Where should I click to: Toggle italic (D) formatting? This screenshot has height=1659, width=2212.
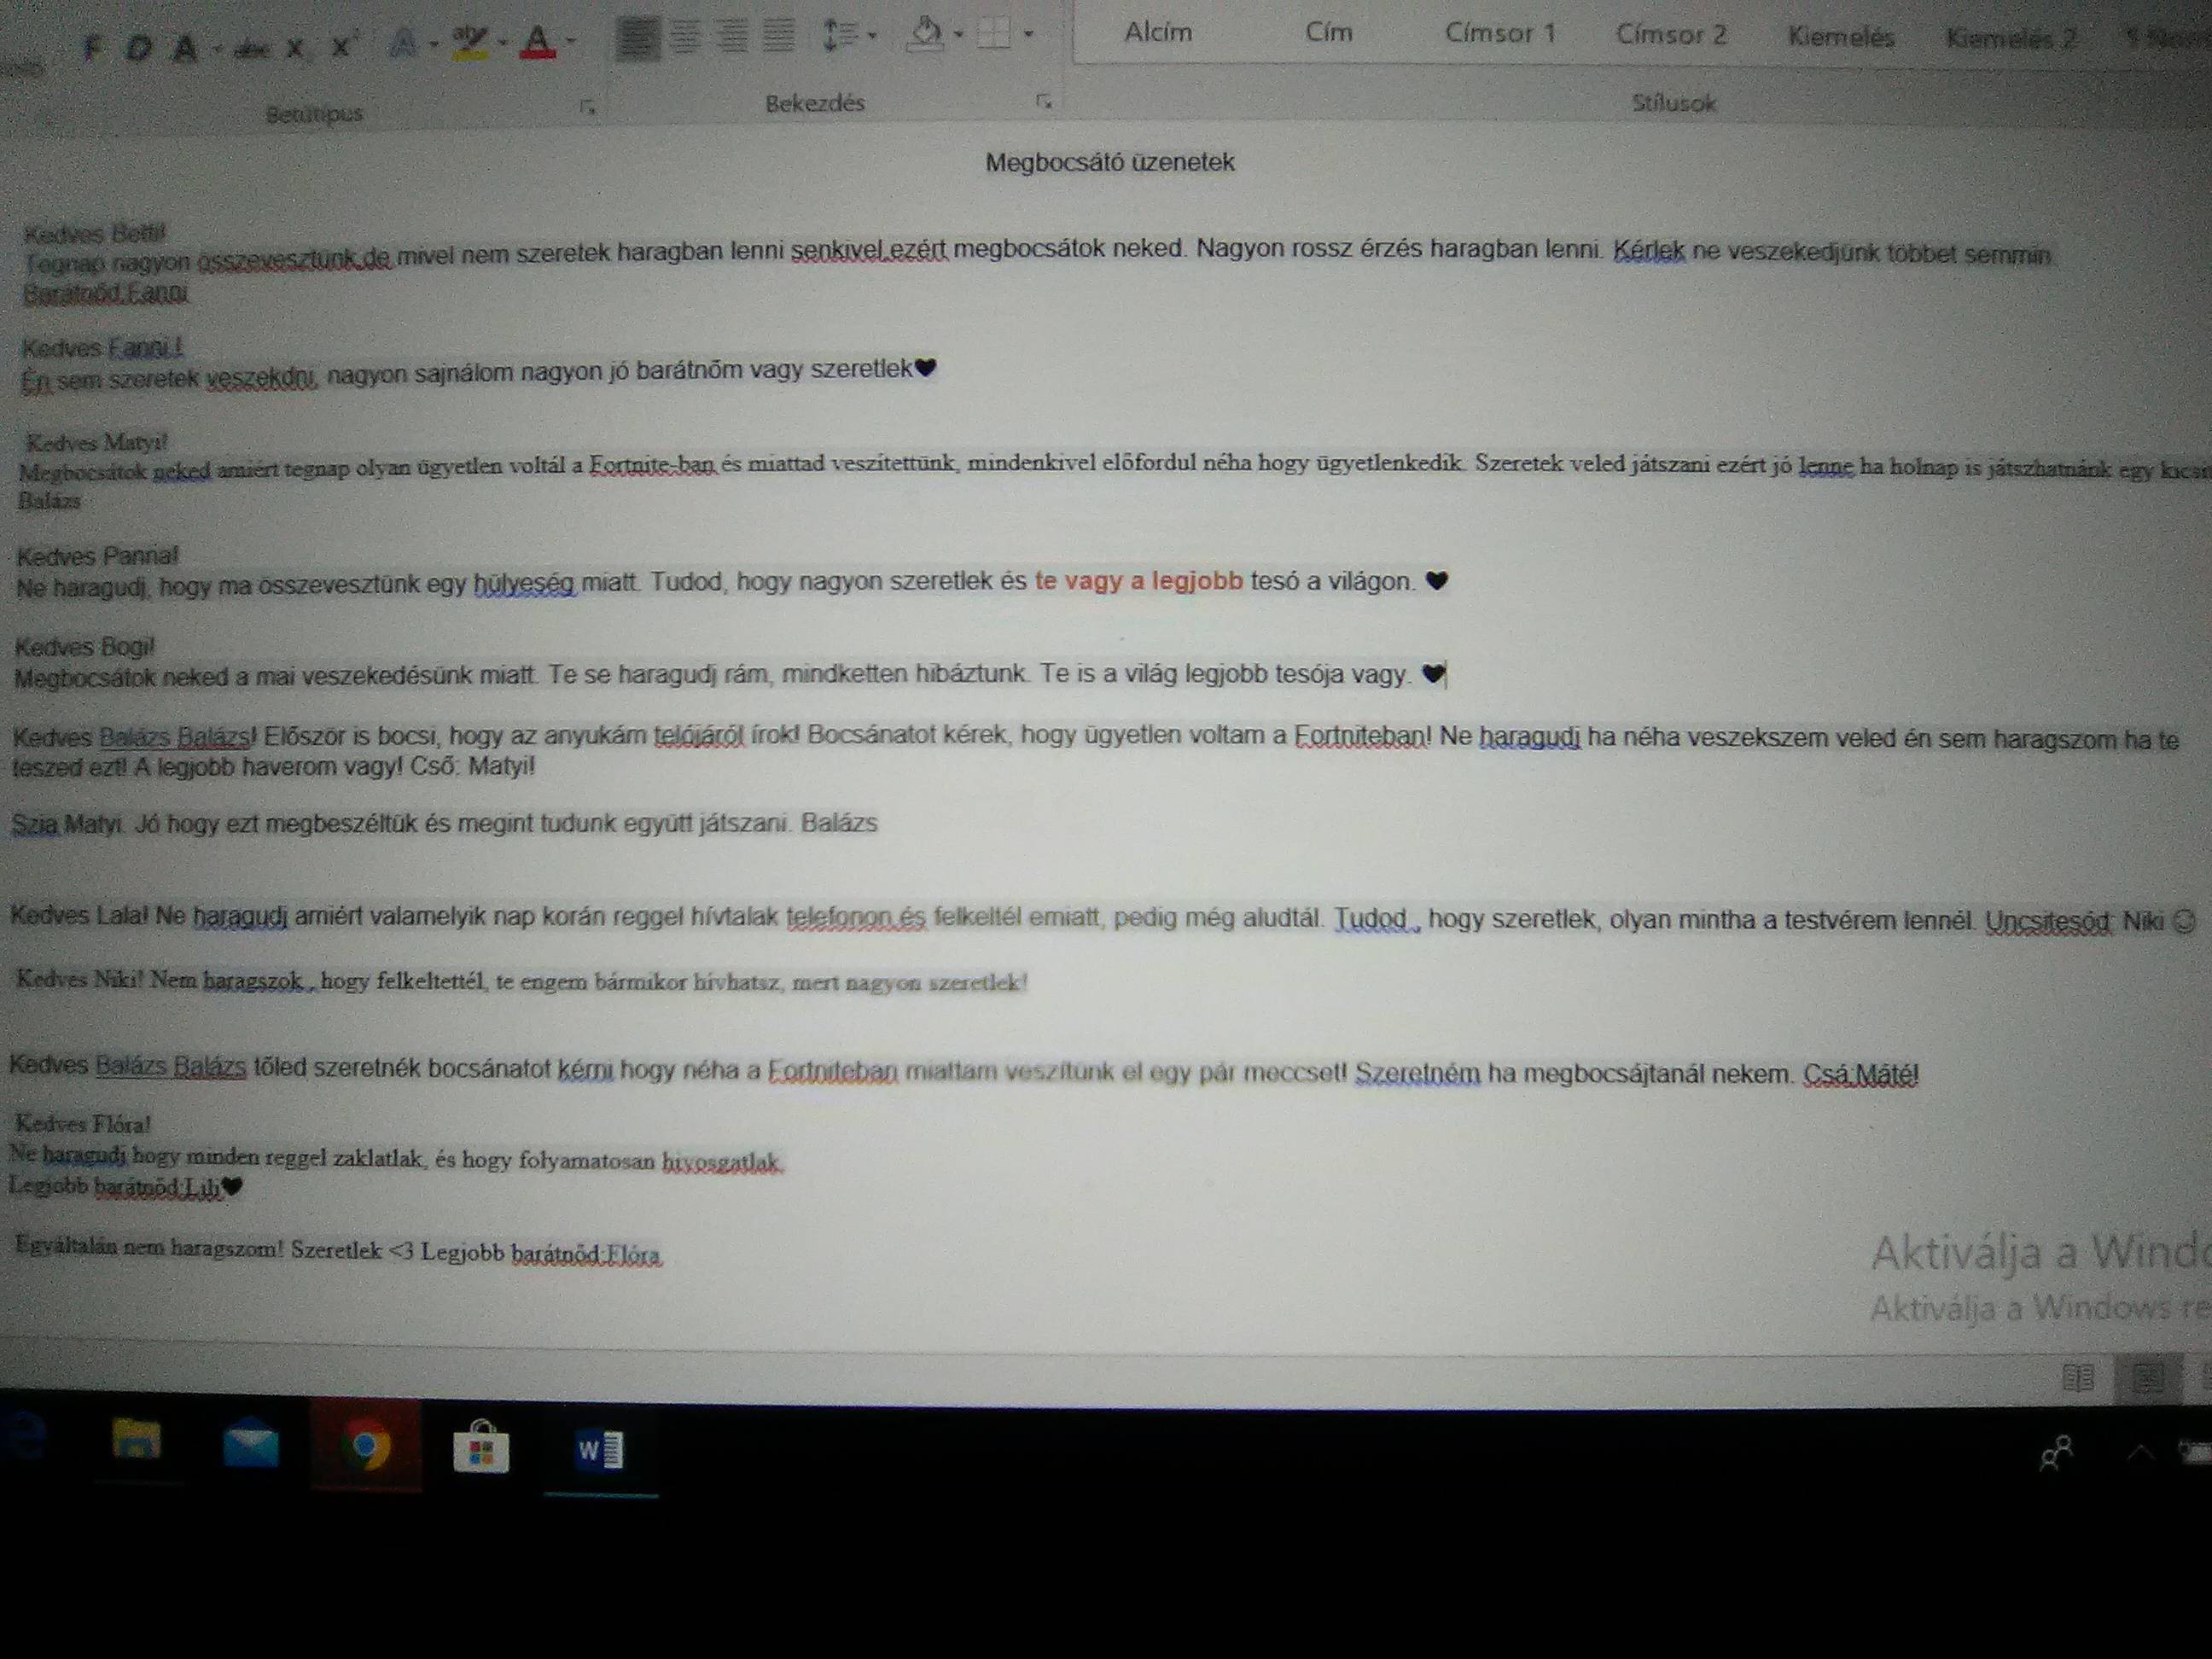point(138,48)
